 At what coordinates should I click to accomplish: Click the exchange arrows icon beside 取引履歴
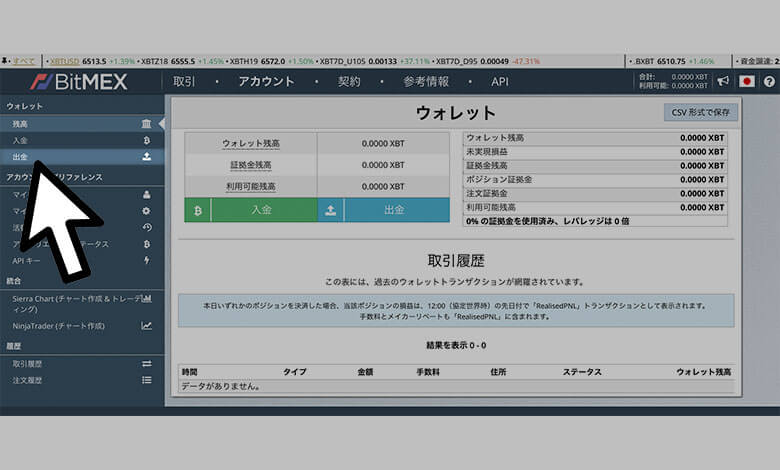(x=147, y=364)
